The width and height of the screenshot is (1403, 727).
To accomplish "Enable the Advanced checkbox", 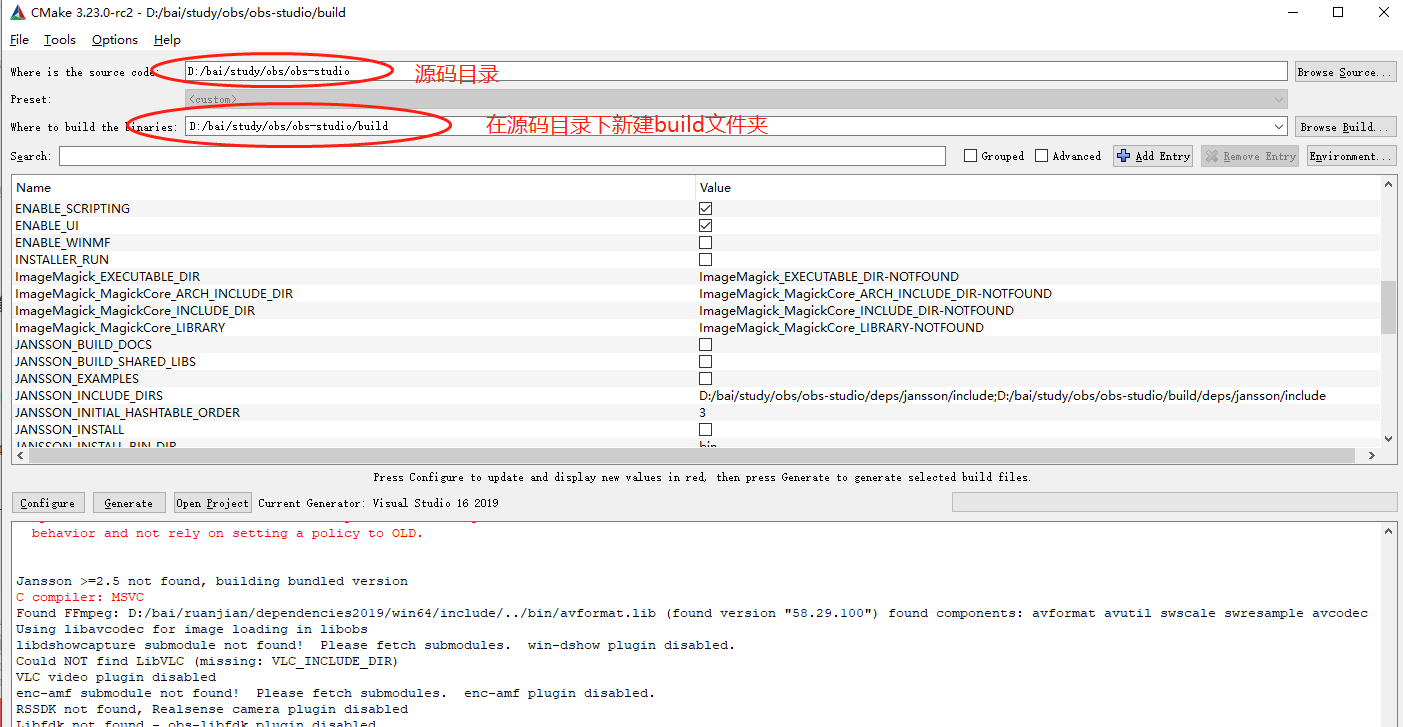I will (x=1042, y=156).
